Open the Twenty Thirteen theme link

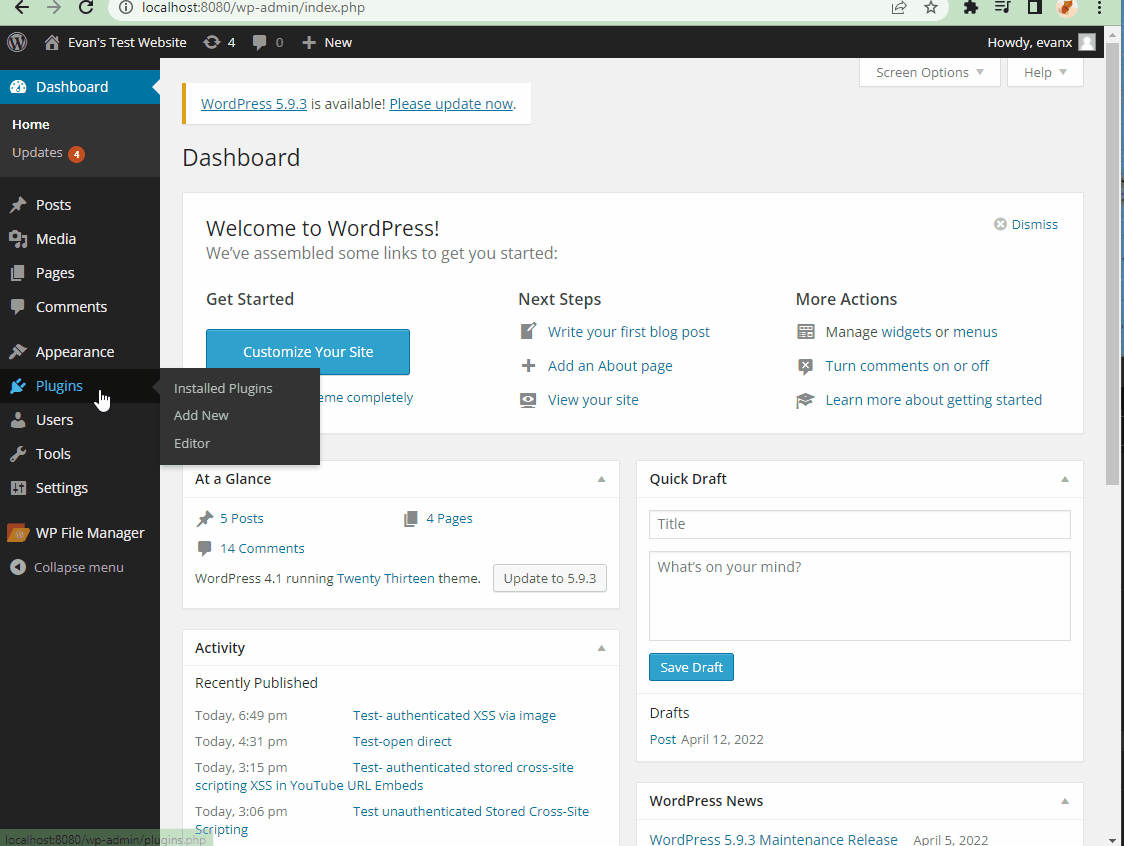[x=386, y=578]
